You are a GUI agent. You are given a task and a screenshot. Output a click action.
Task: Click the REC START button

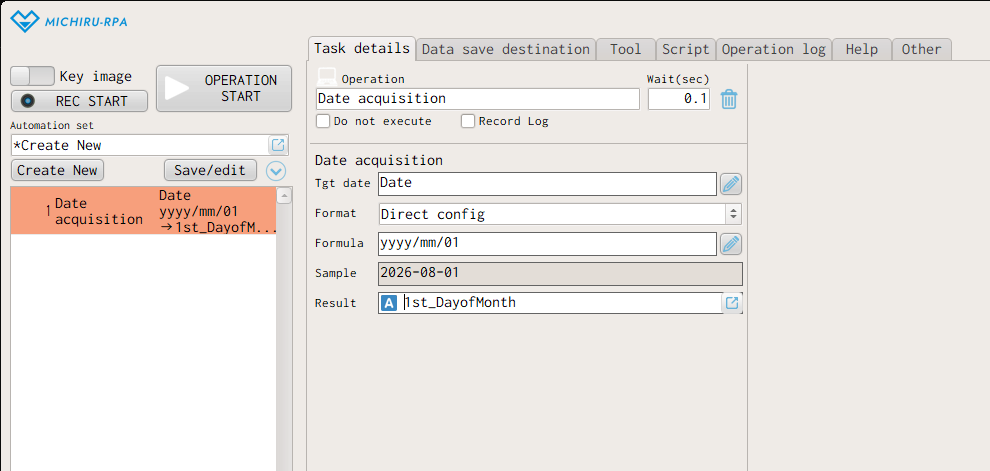point(80,101)
